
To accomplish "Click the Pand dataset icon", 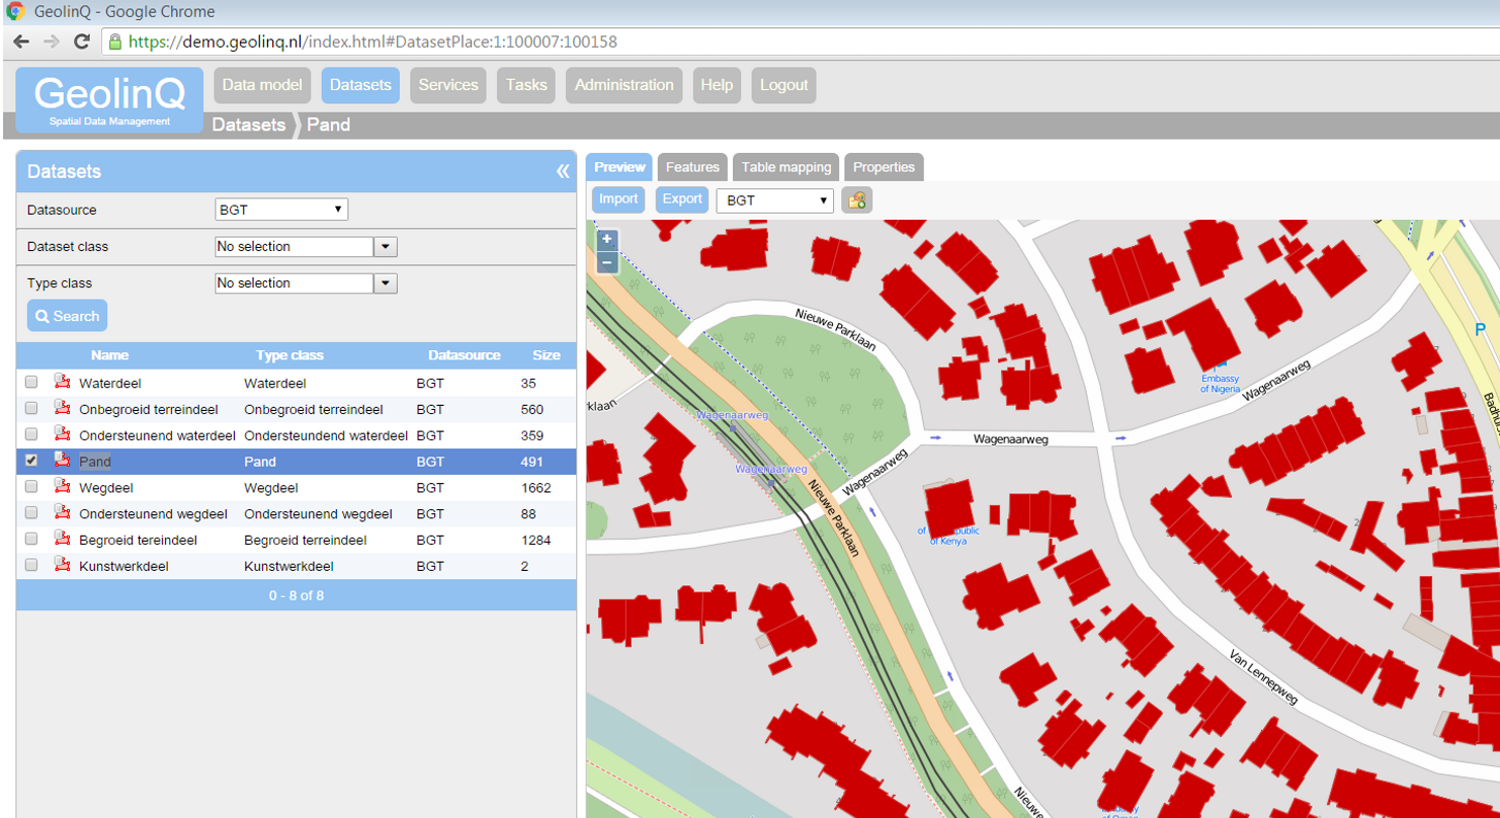I will pos(62,460).
